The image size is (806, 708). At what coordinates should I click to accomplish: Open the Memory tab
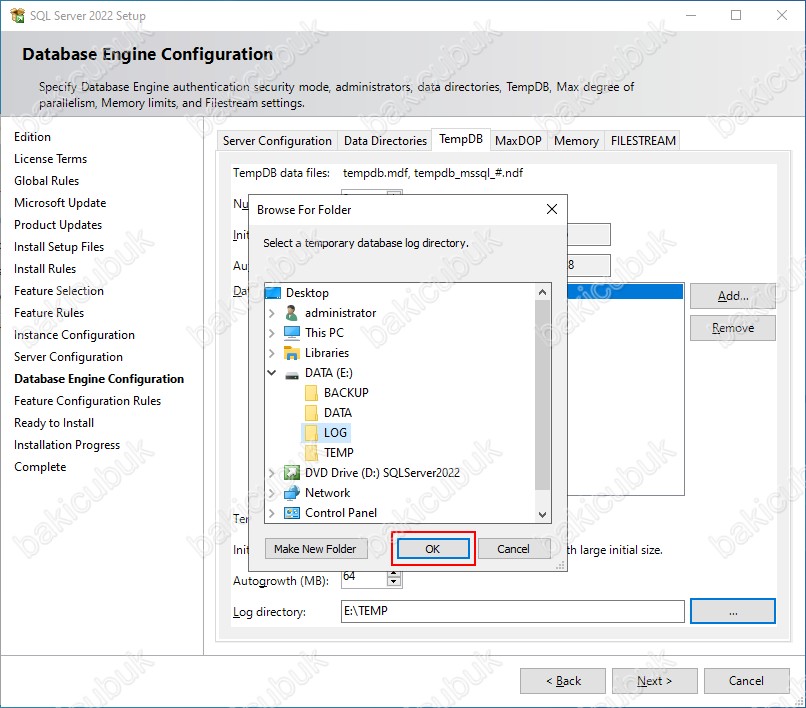coord(576,140)
